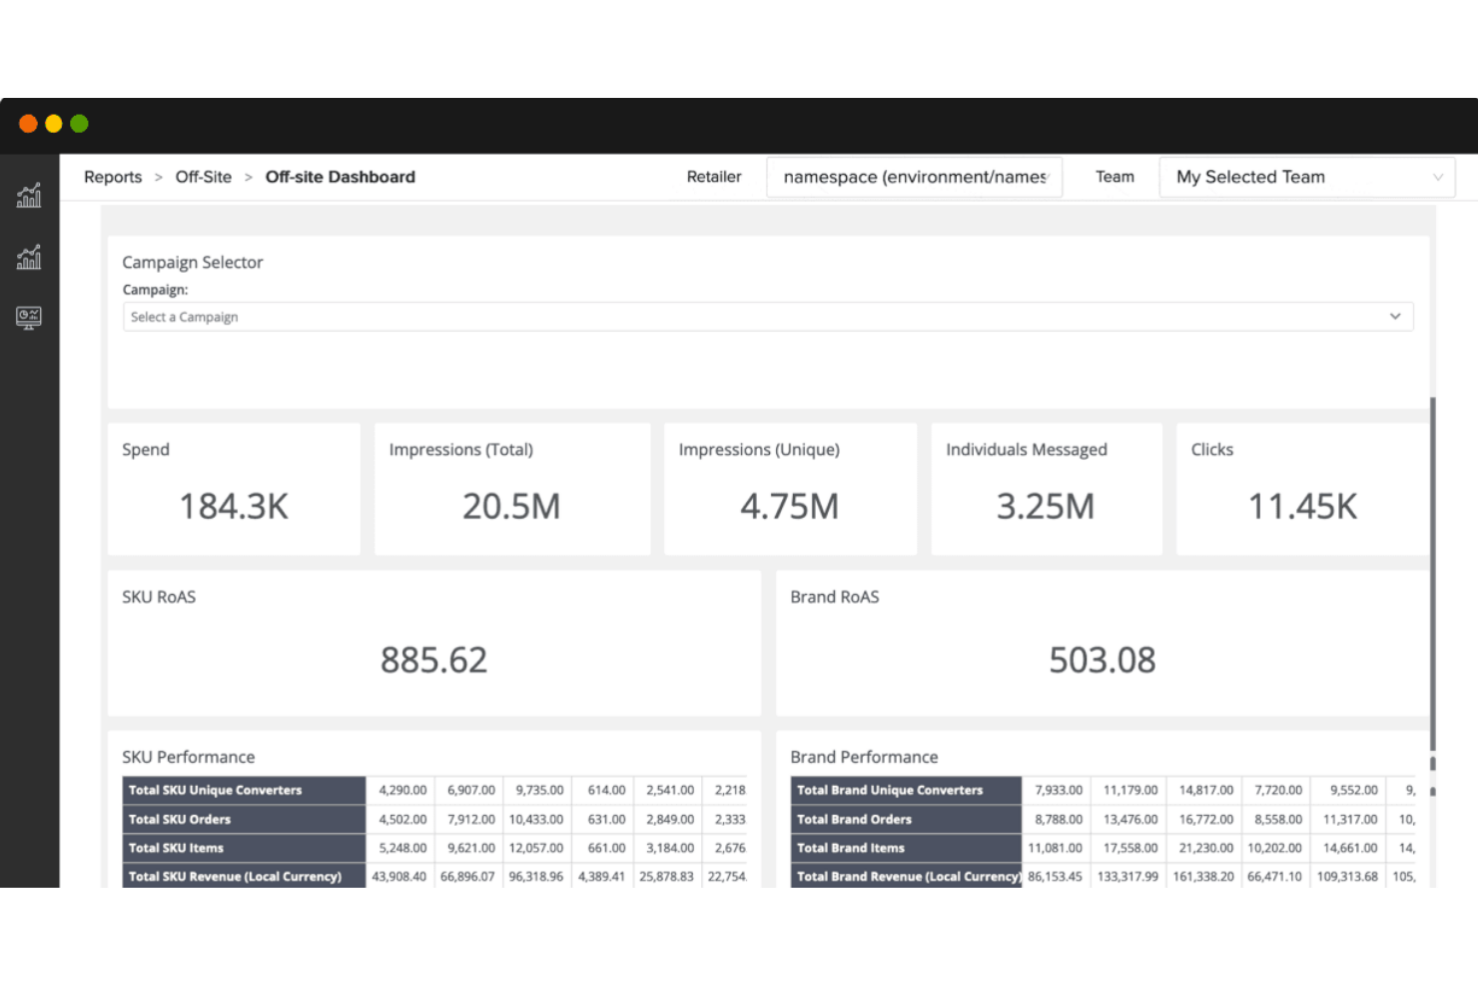
Task: Expand the Retailer namespace selector
Action: point(913,177)
